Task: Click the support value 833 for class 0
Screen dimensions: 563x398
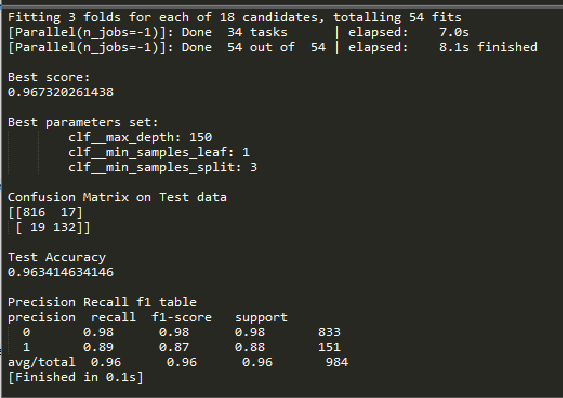Action: 329,332
